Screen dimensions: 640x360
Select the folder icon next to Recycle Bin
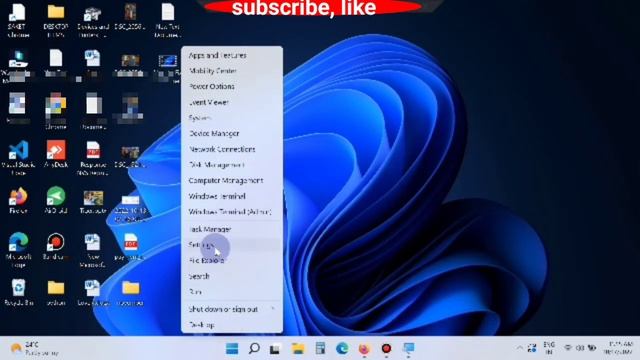[56, 292]
